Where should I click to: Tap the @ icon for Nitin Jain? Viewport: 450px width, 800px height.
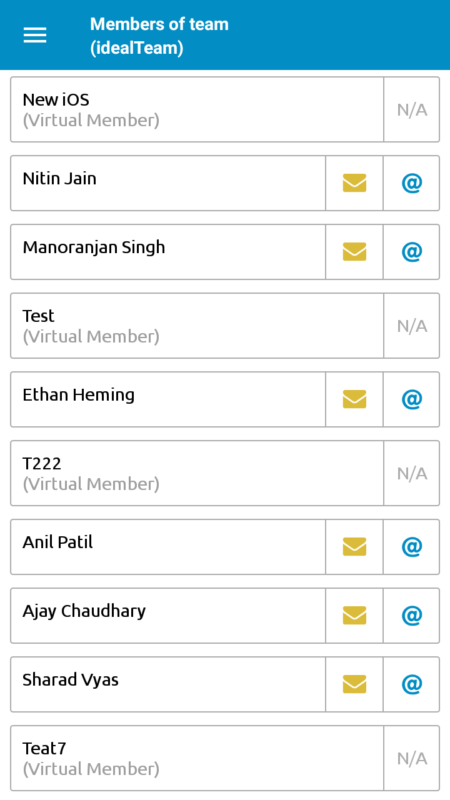pos(411,183)
